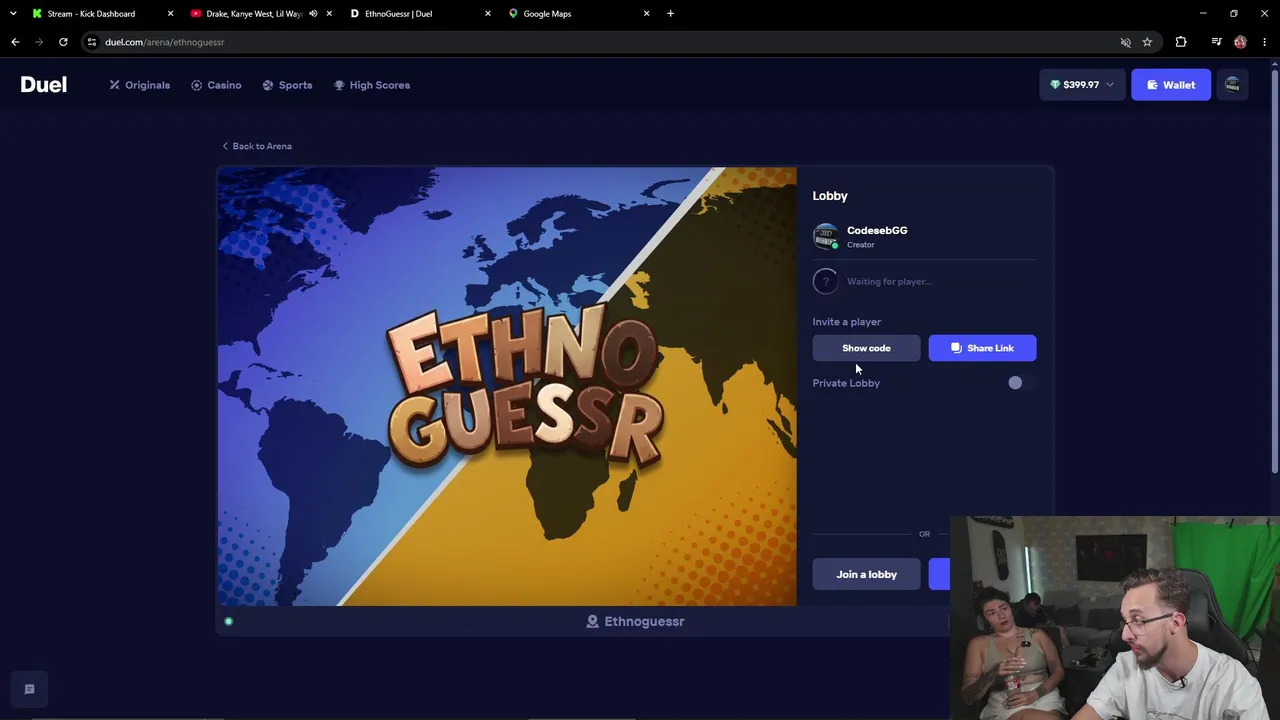1280x720 pixels.
Task: Open the Wallet
Action: click(1171, 85)
